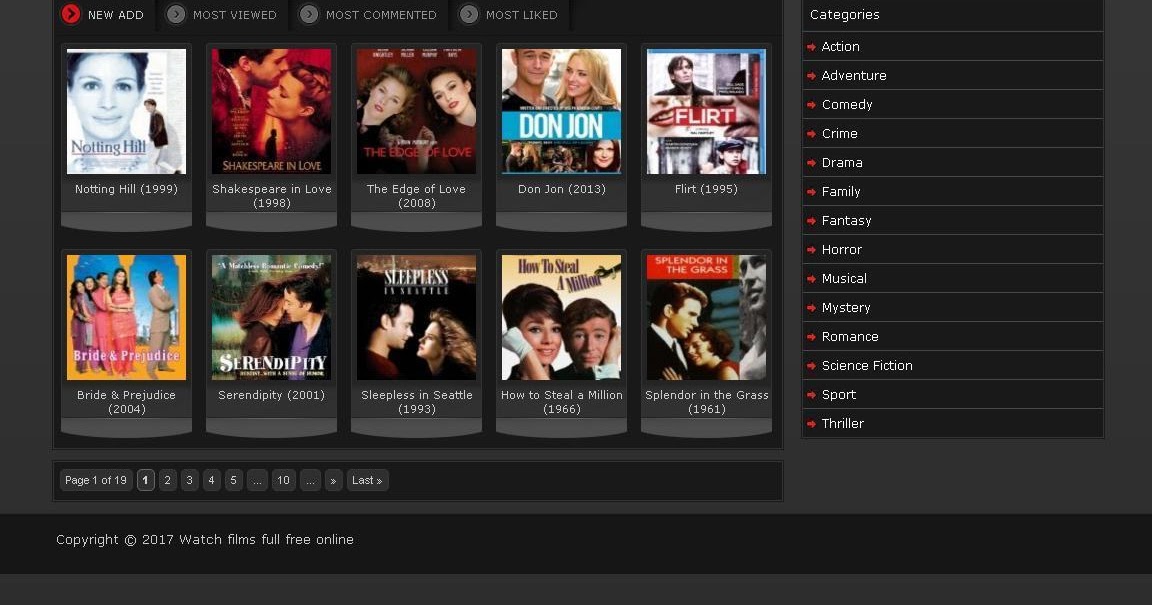
Task: Click the red arrow icon beside NEW ADD
Action: [x=71, y=14]
